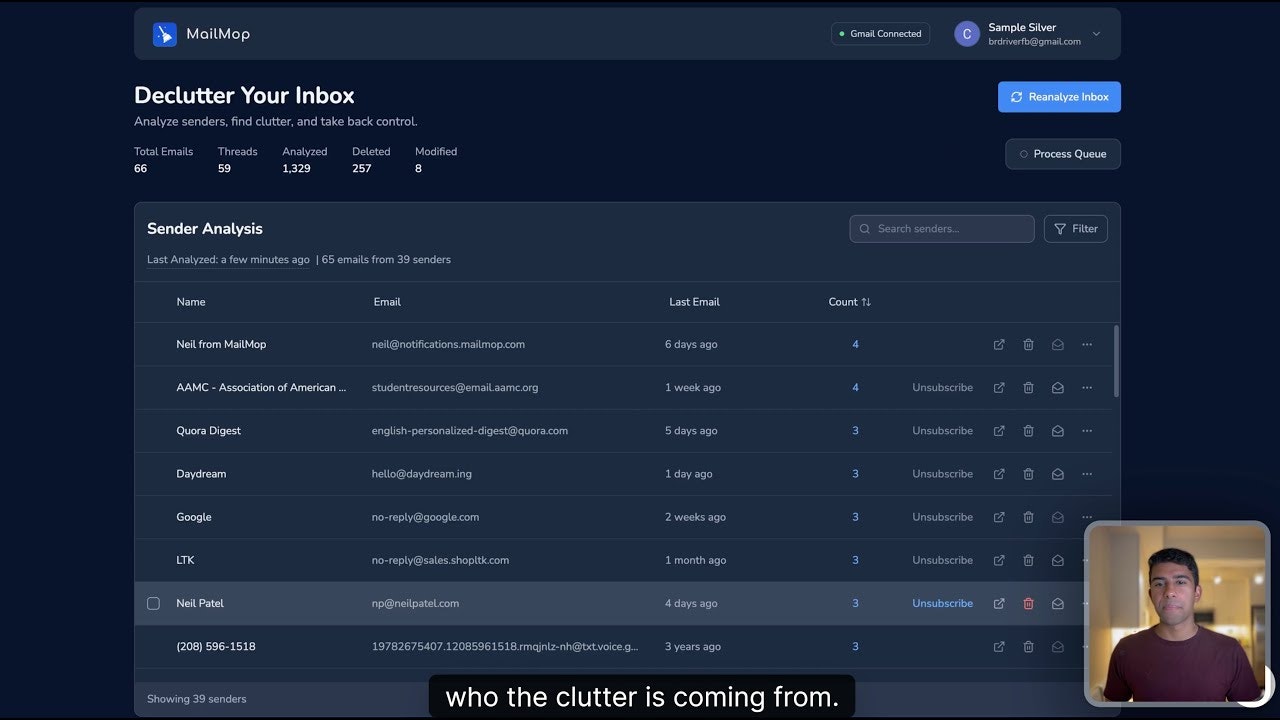This screenshot has width=1280, height=720.
Task: Click envelope icon in LTK row
Action: coord(1057,560)
